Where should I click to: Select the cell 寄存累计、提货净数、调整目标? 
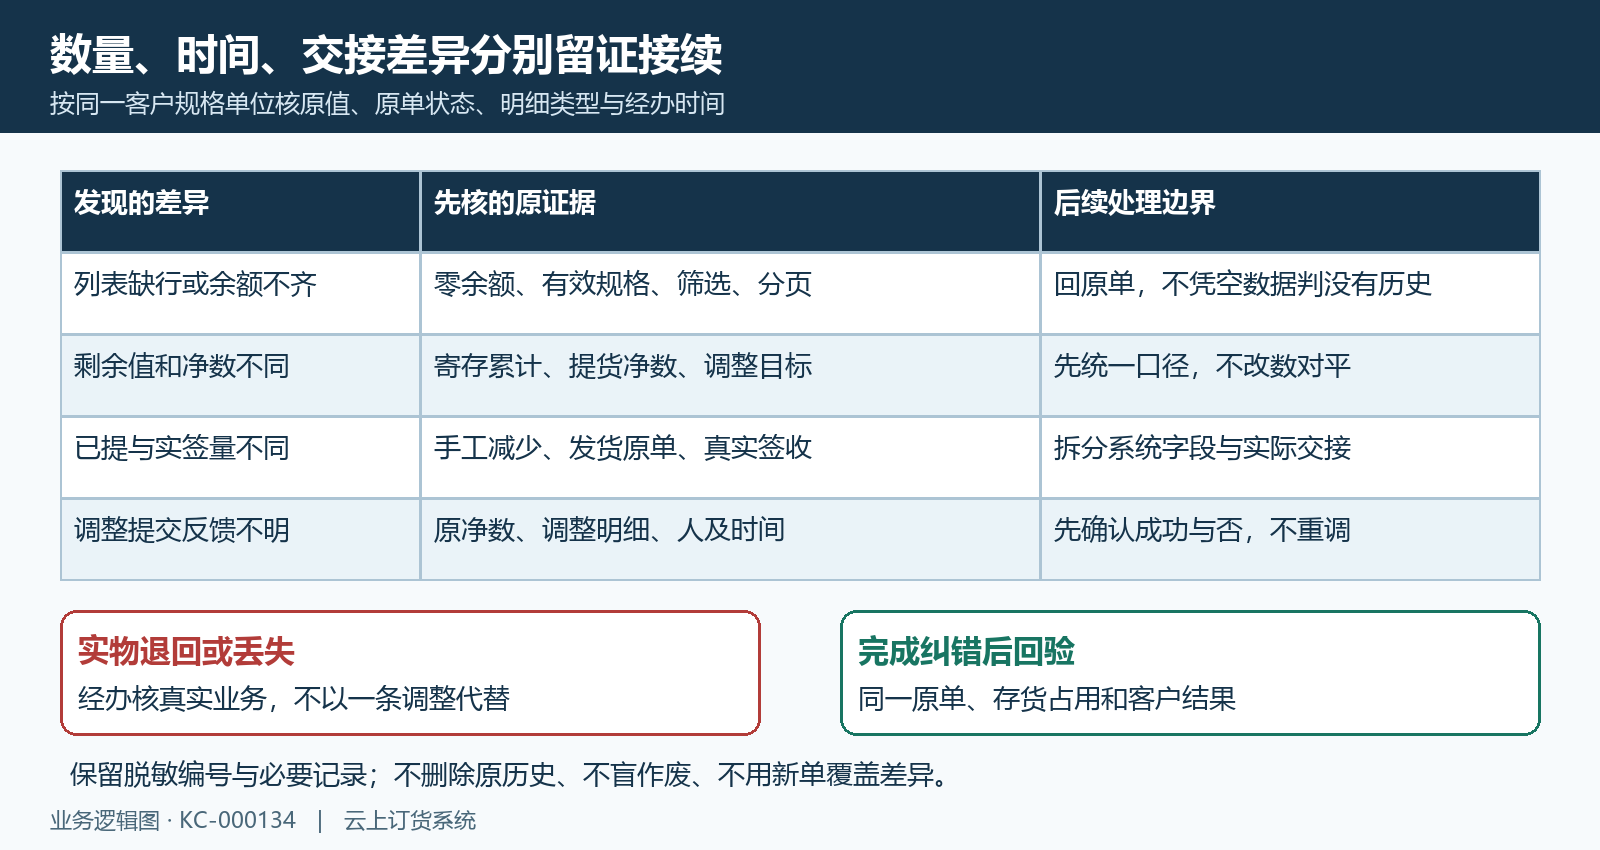(730, 375)
